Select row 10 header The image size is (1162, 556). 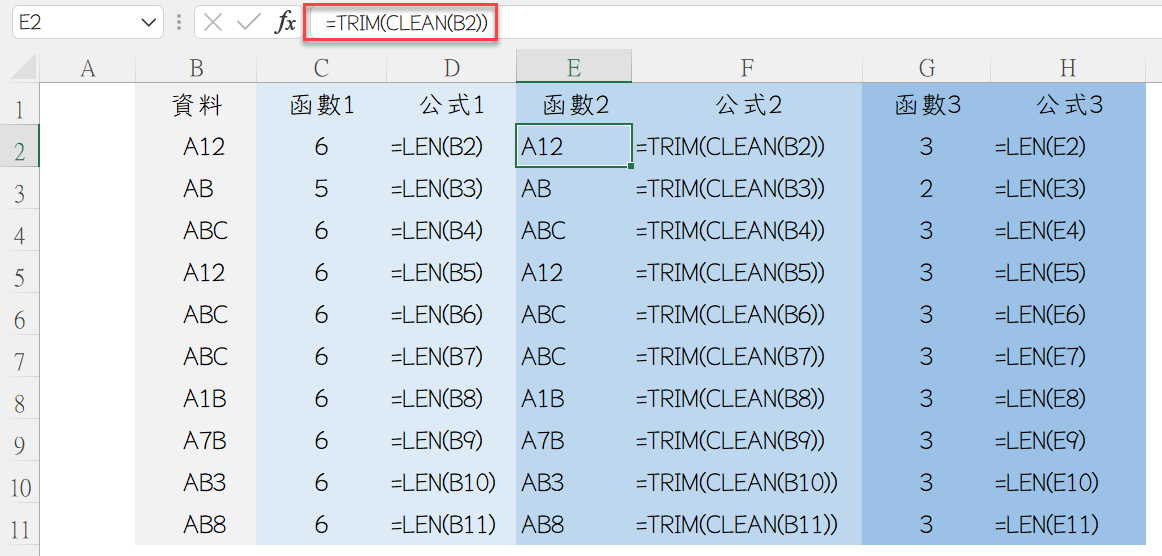click(20, 483)
